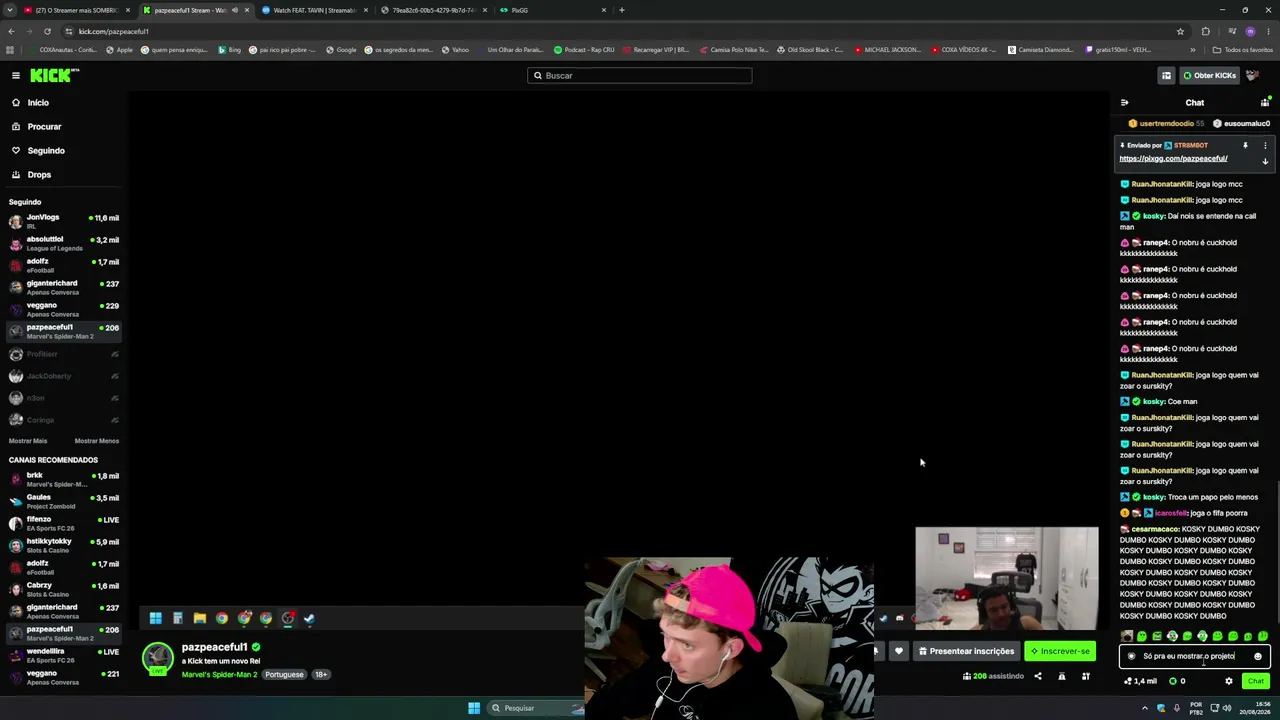Open the Kick logo home page
This screenshot has width=1280, height=720.
click(x=54, y=75)
